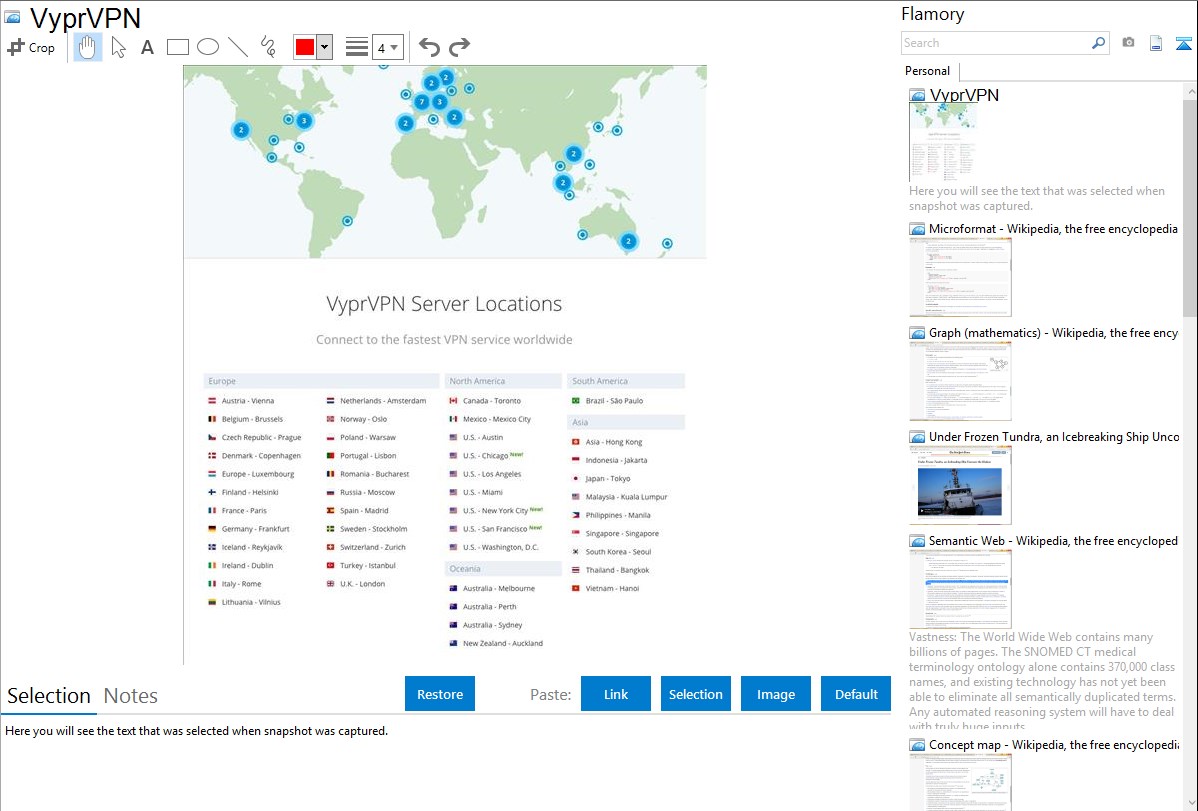The image size is (1198, 811).
Task: Click 'Brazil - São Paulo' in the server list
Action: click(614, 401)
